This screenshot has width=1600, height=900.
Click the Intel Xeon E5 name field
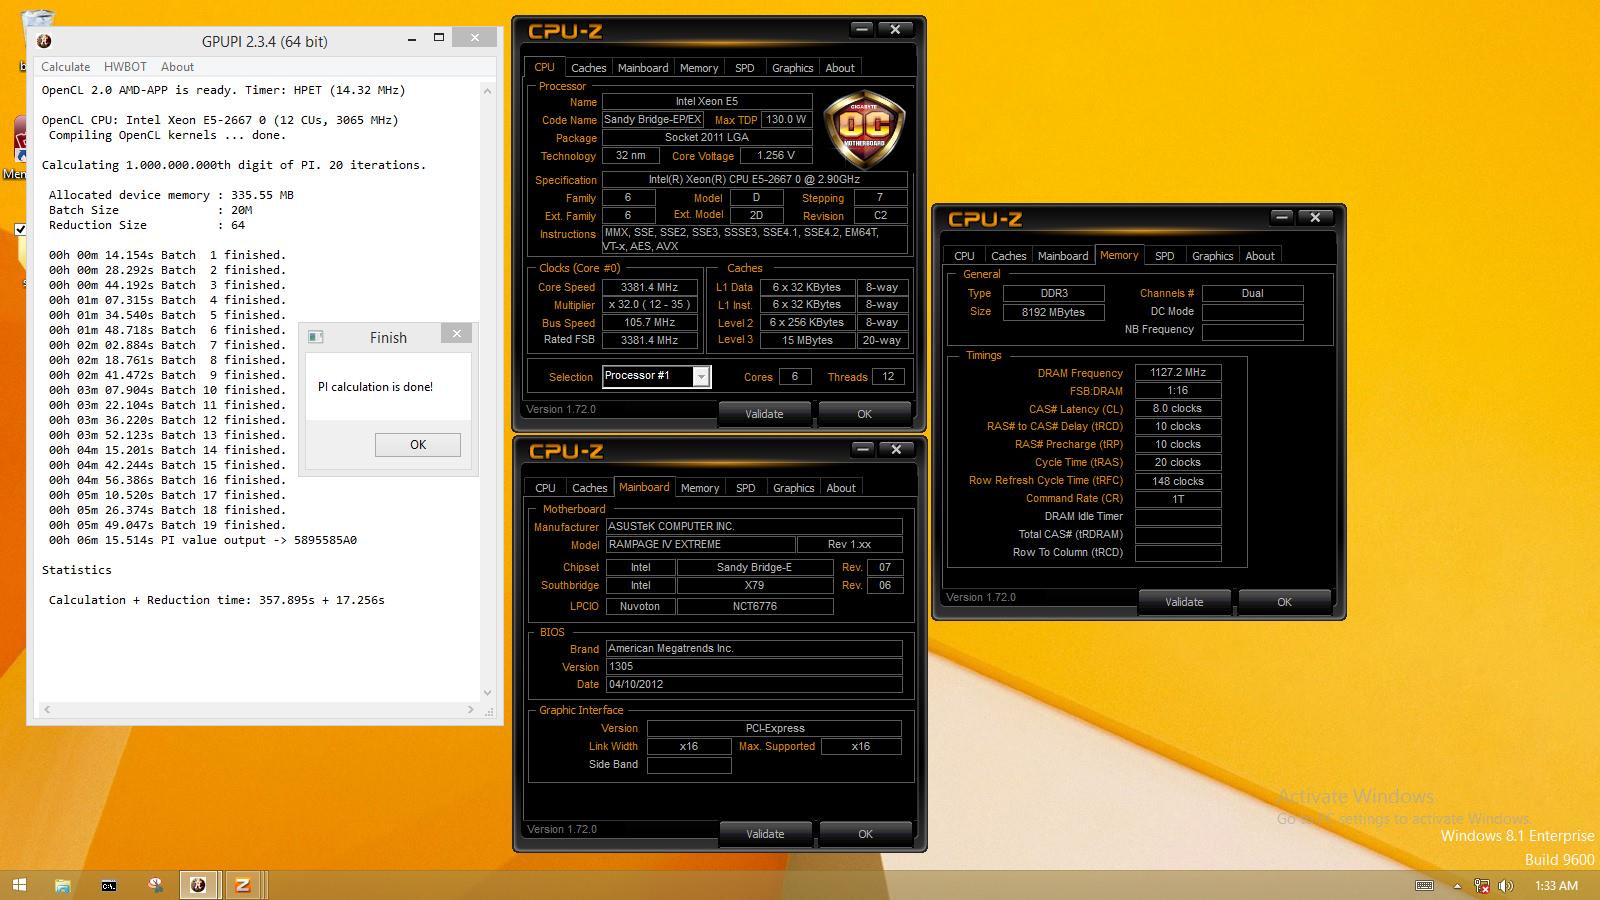(x=707, y=101)
